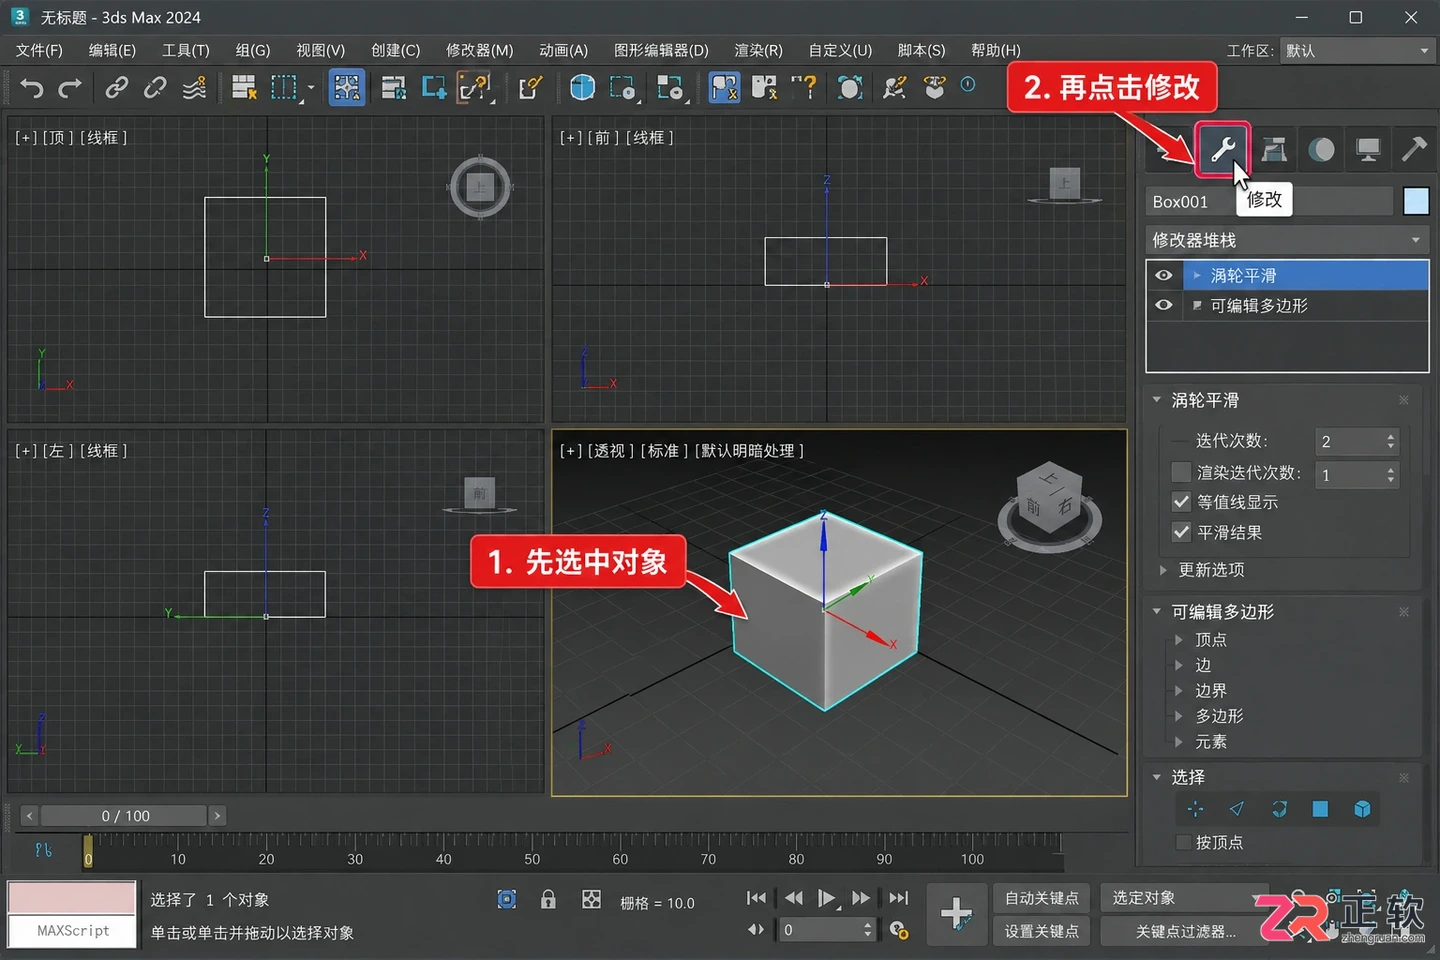Open the 修改器(M) menu
Screen dimensions: 1440x960
479,50
